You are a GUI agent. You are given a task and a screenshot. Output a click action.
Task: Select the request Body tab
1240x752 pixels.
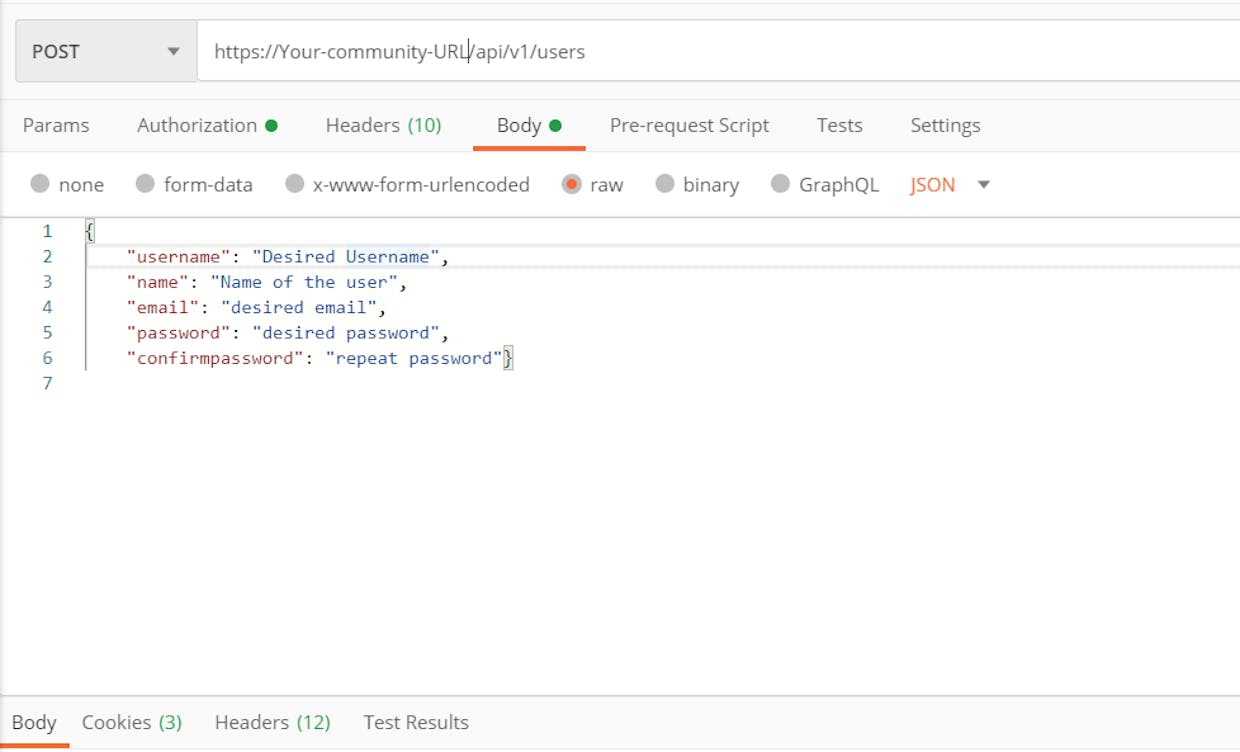[529, 125]
